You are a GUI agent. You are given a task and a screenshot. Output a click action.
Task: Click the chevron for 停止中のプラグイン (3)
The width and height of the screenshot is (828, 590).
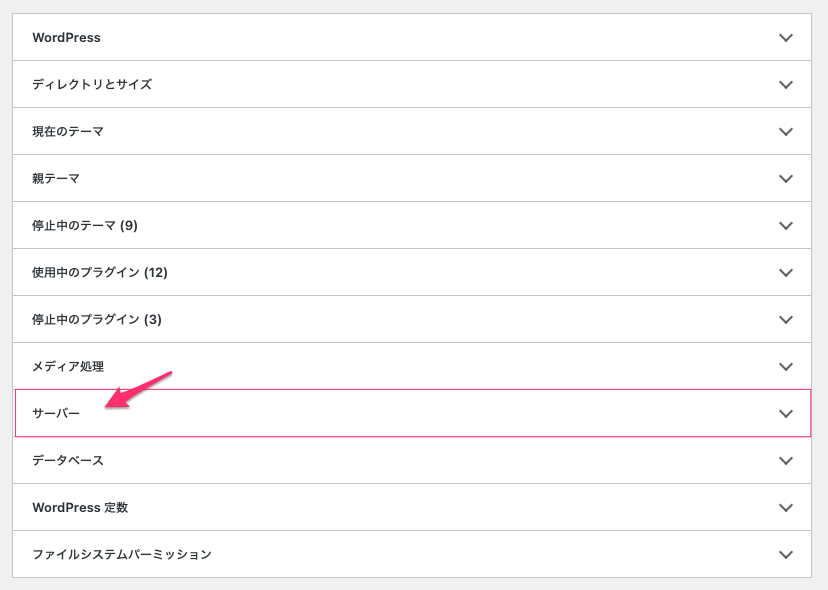(786, 320)
